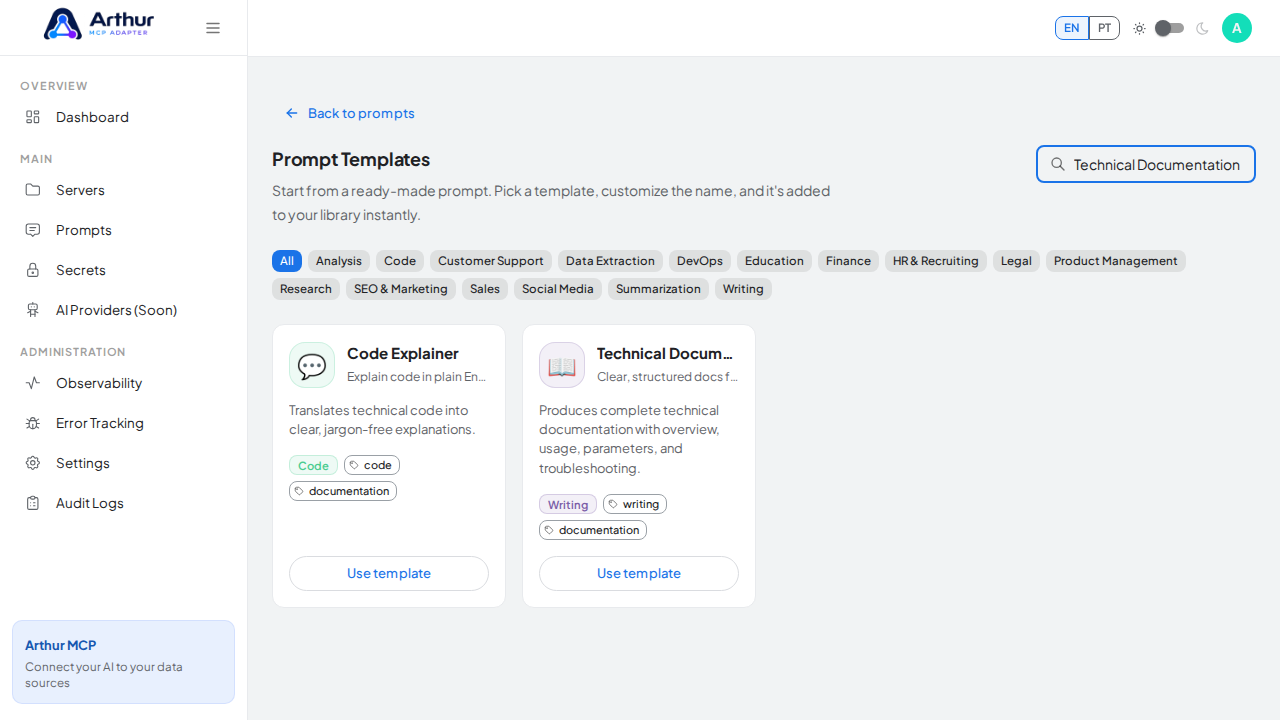Filter by Legal category
Viewport: 1280px width, 720px height.
pos(1016,261)
